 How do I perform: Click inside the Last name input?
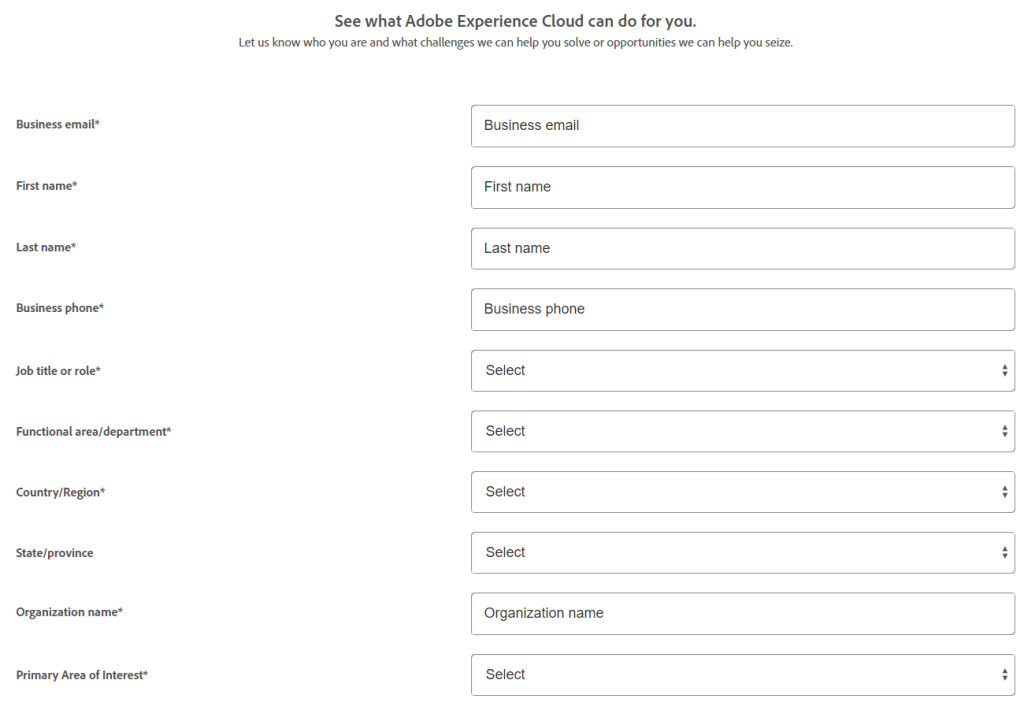[x=742, y=248]
